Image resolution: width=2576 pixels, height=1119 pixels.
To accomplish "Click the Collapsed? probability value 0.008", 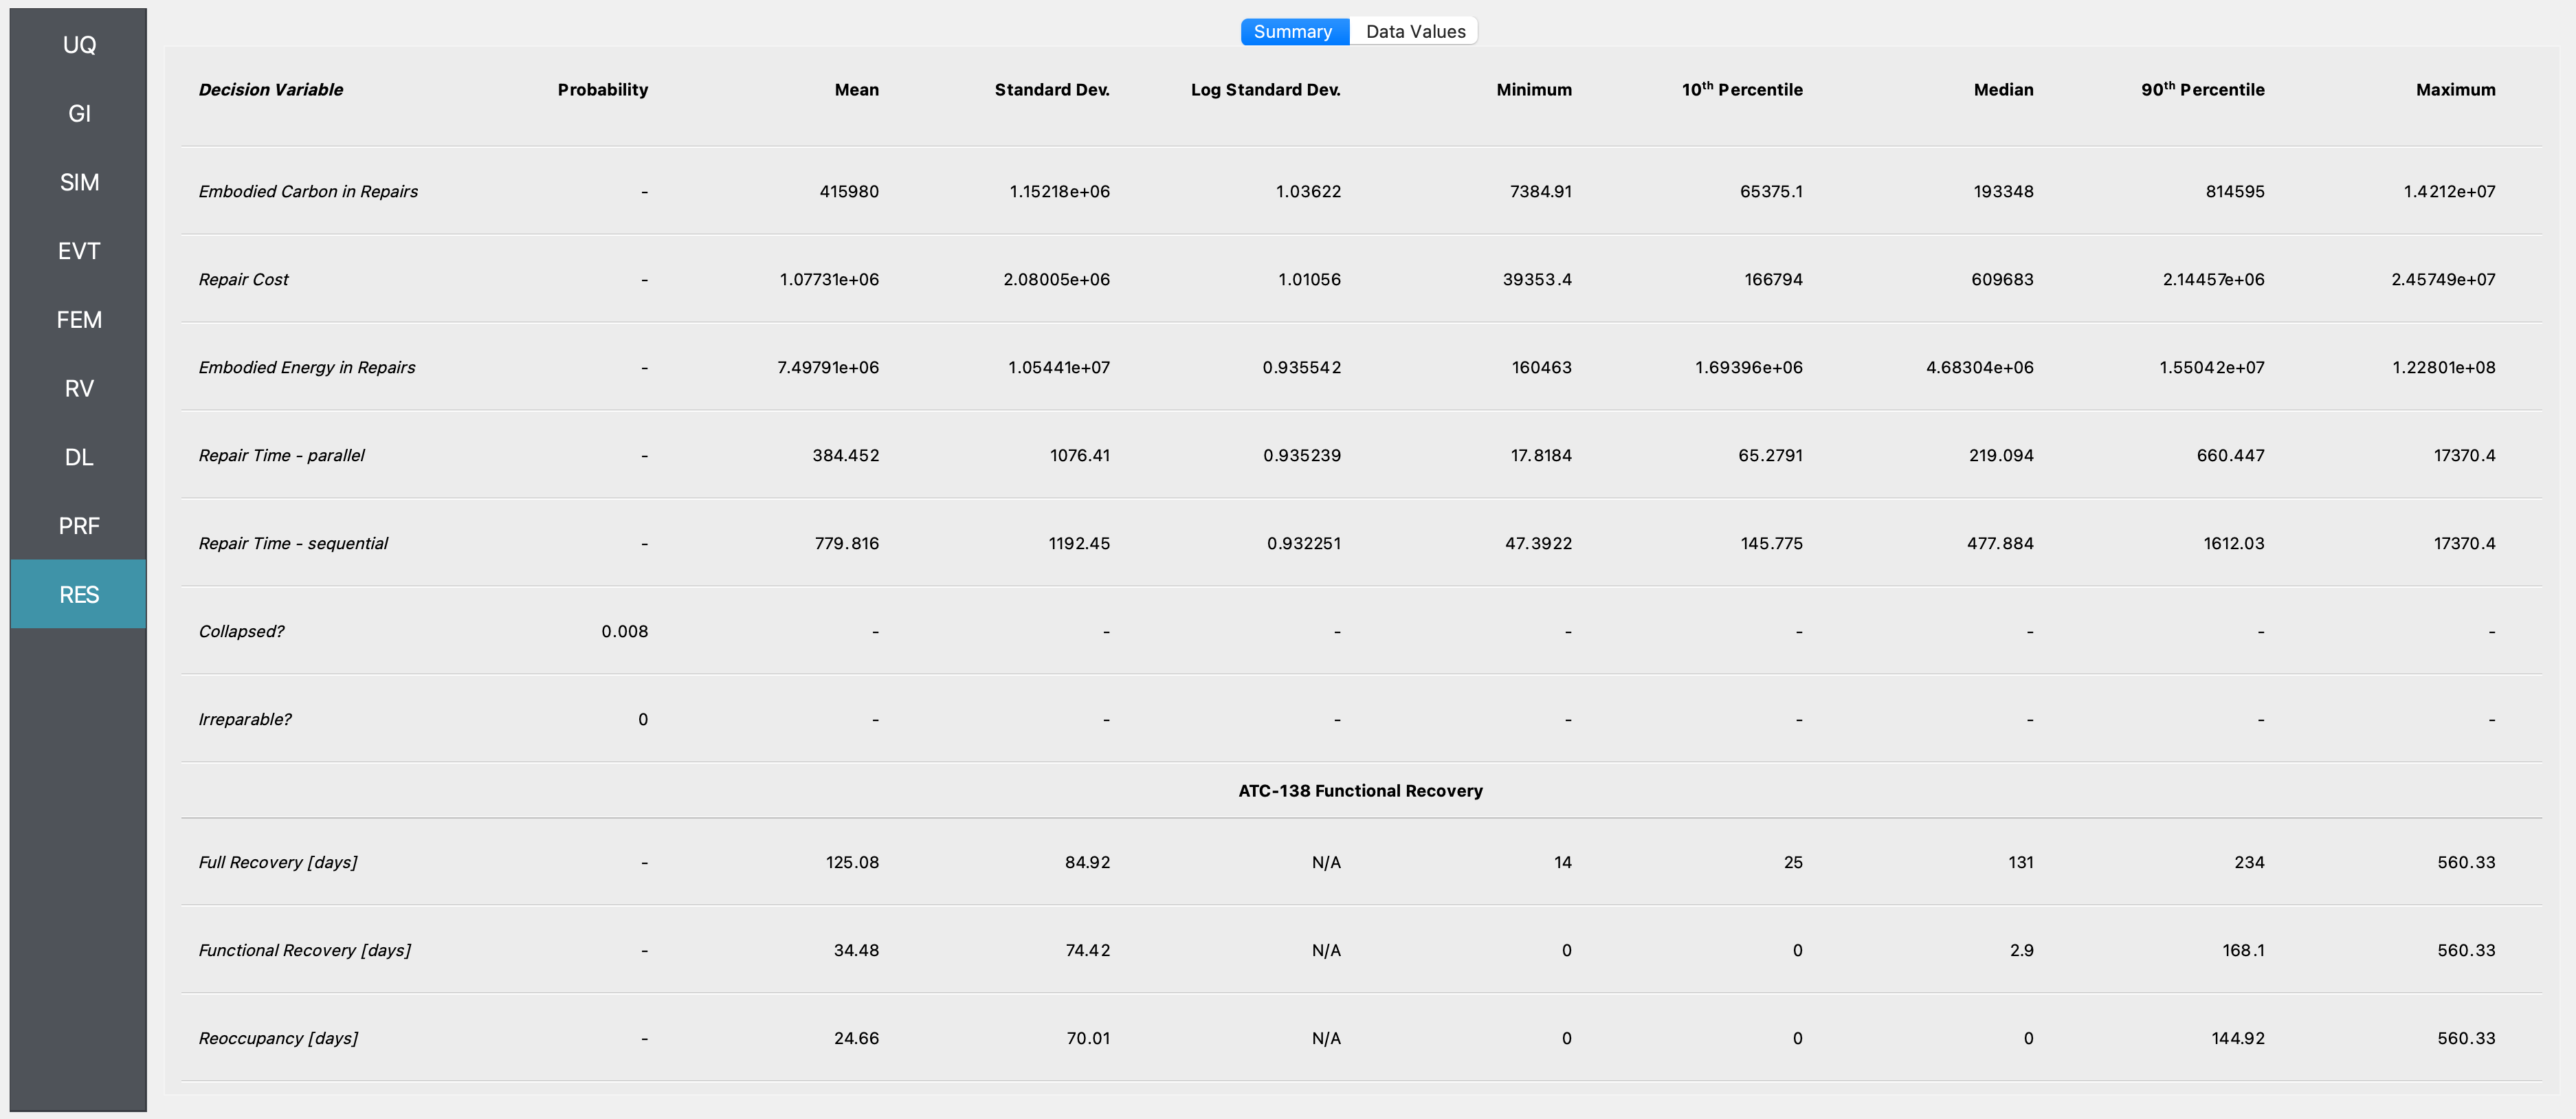I will tap(624, 631).
